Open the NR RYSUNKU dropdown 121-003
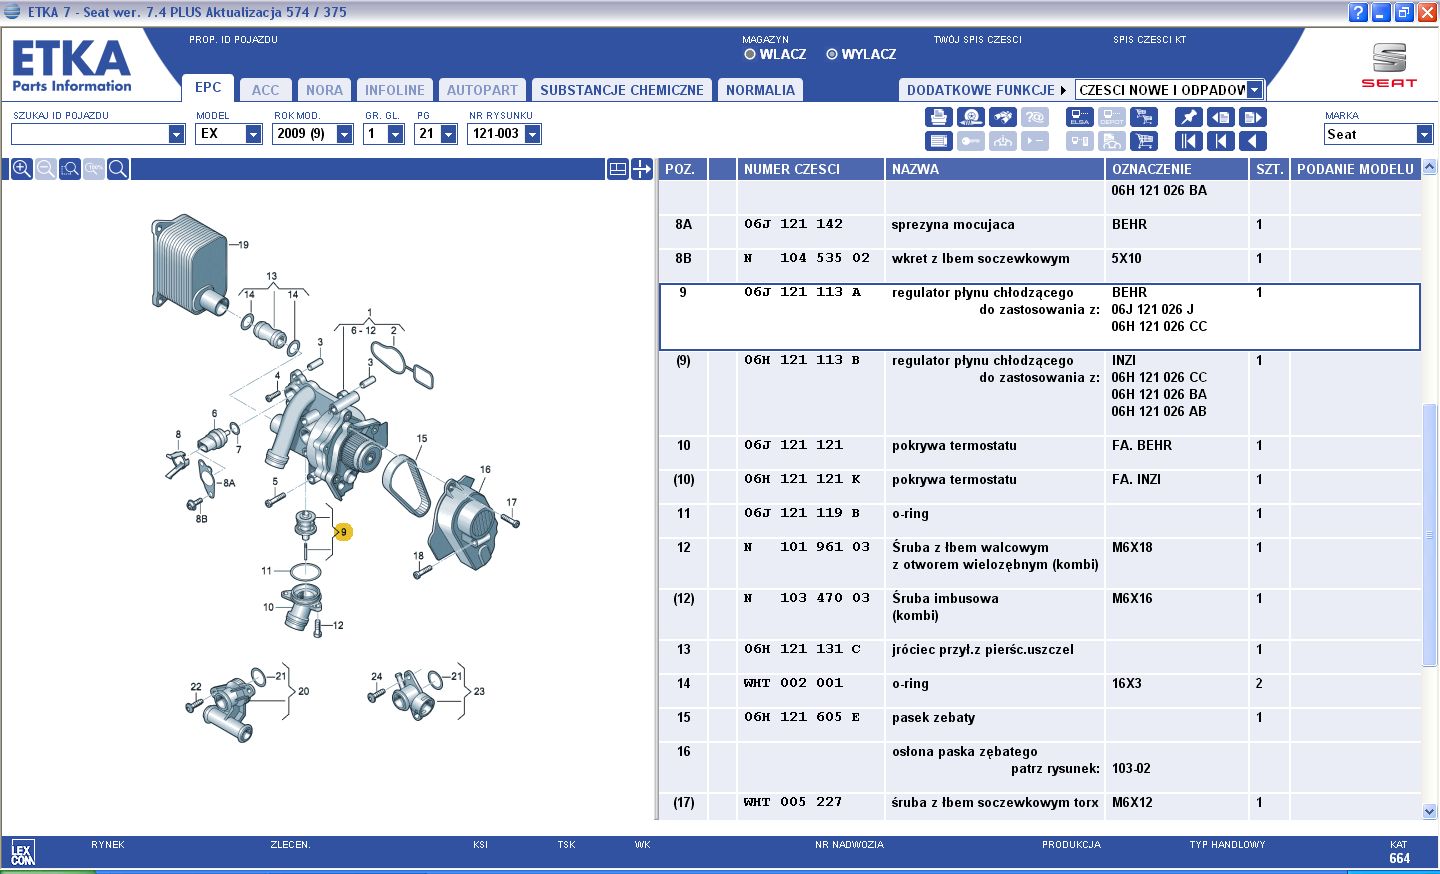 pyautogui.click(x=532, y=134)
